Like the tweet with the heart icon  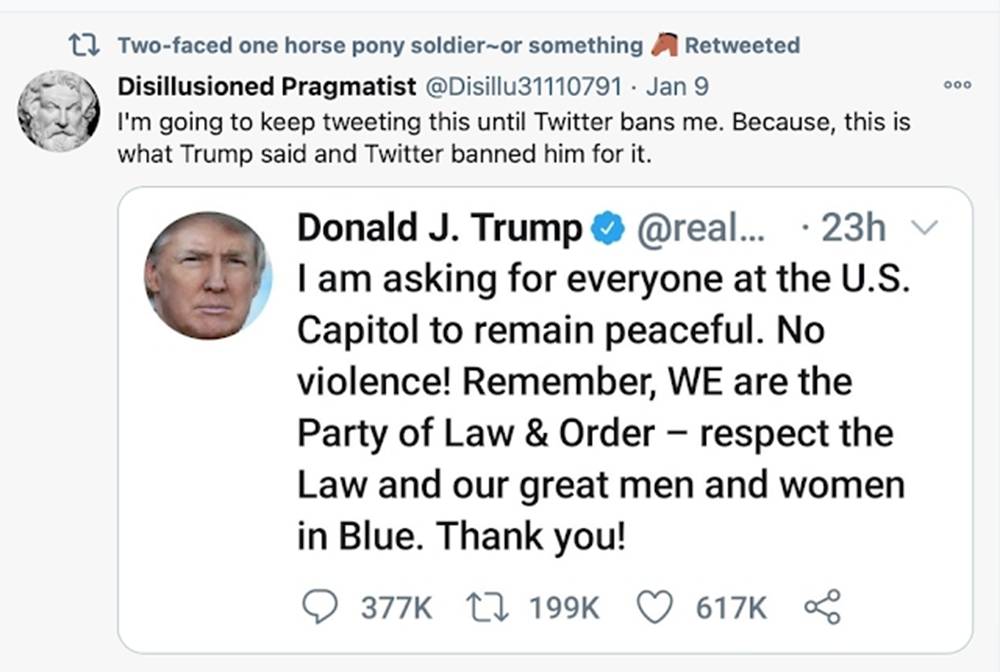656,607
